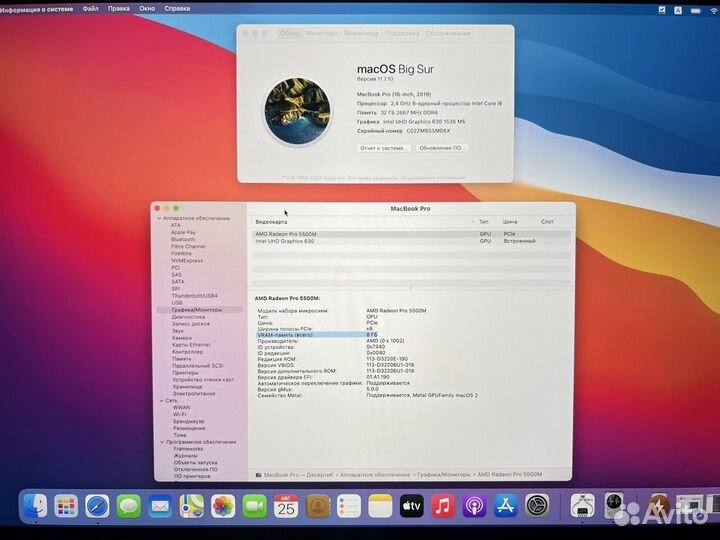Open Contacts from the Dock
The image size is (720, 540).
[x=318, y=506]
